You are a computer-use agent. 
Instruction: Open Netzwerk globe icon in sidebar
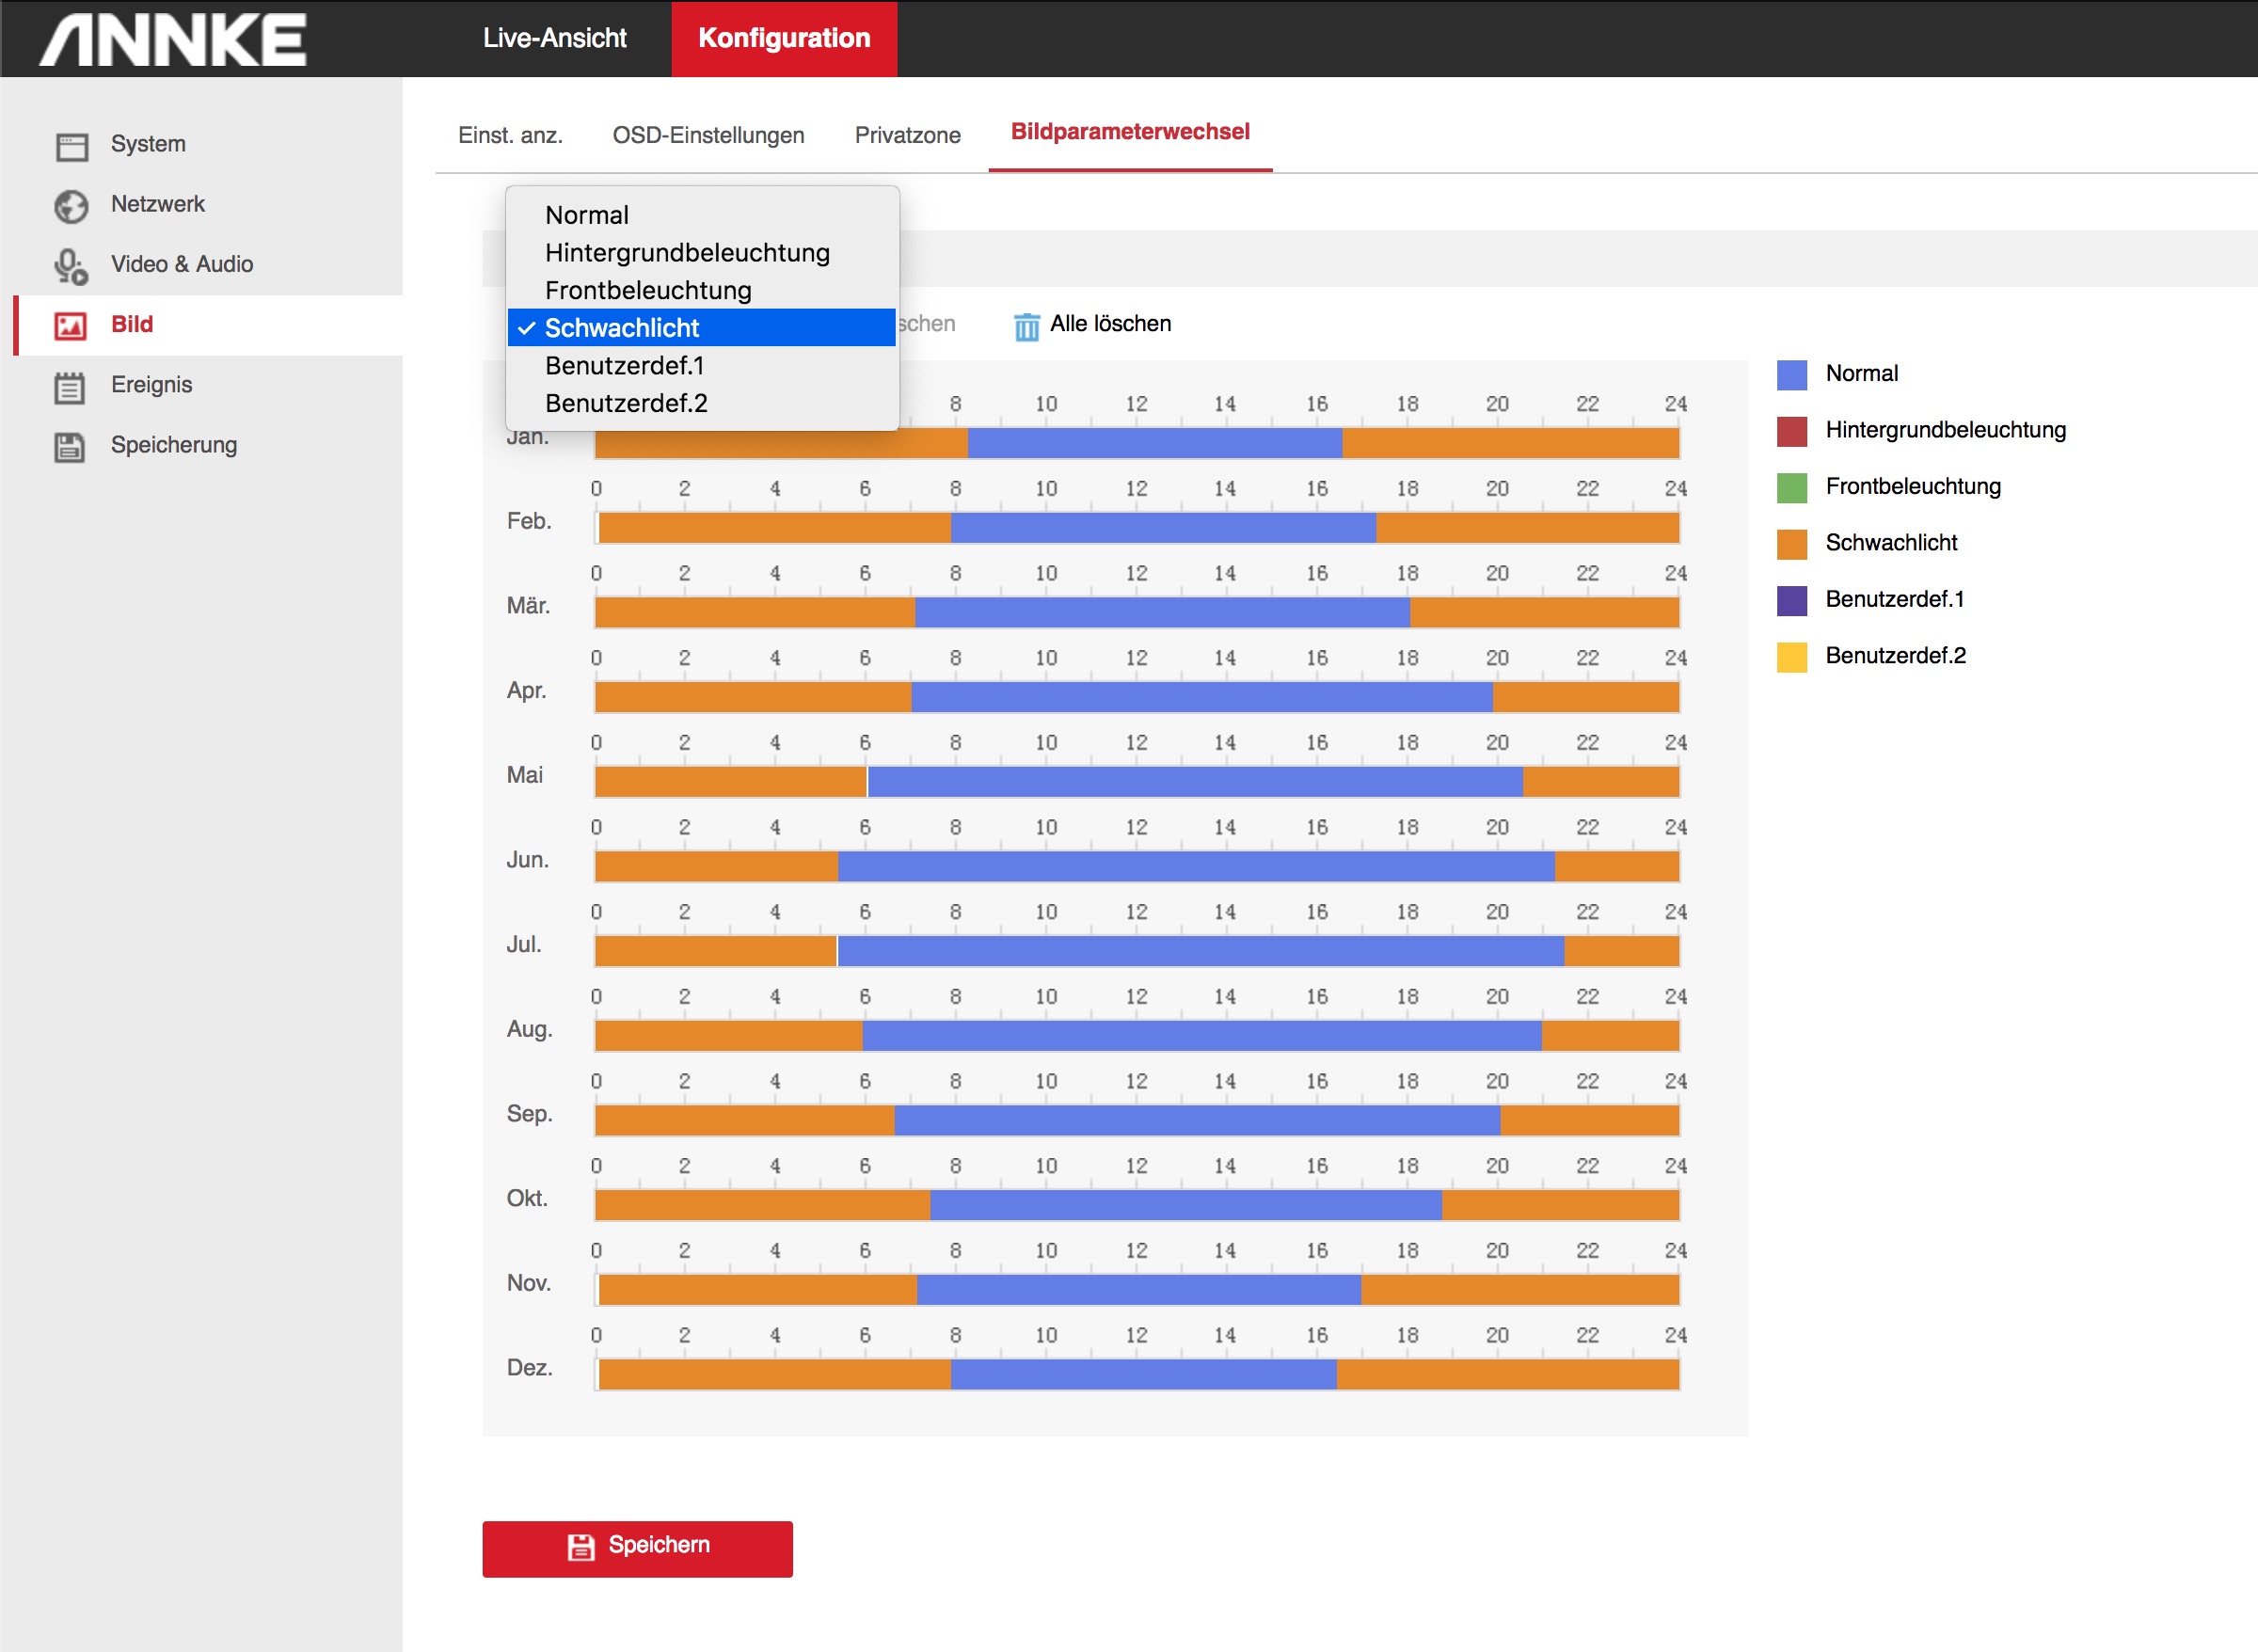(71, 206)
